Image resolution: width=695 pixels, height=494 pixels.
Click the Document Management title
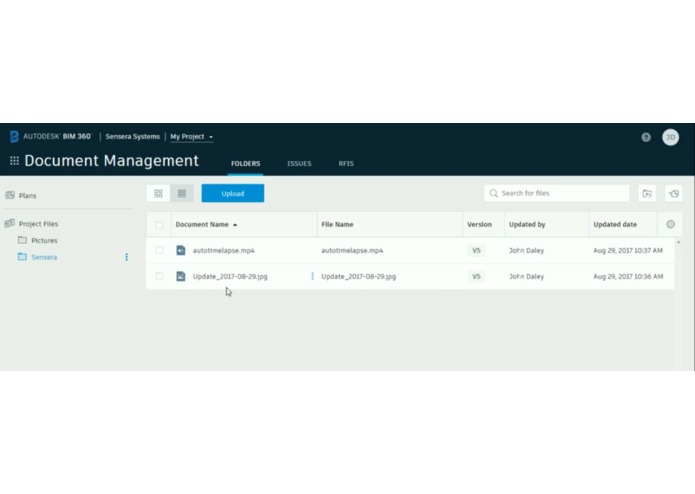111,160
